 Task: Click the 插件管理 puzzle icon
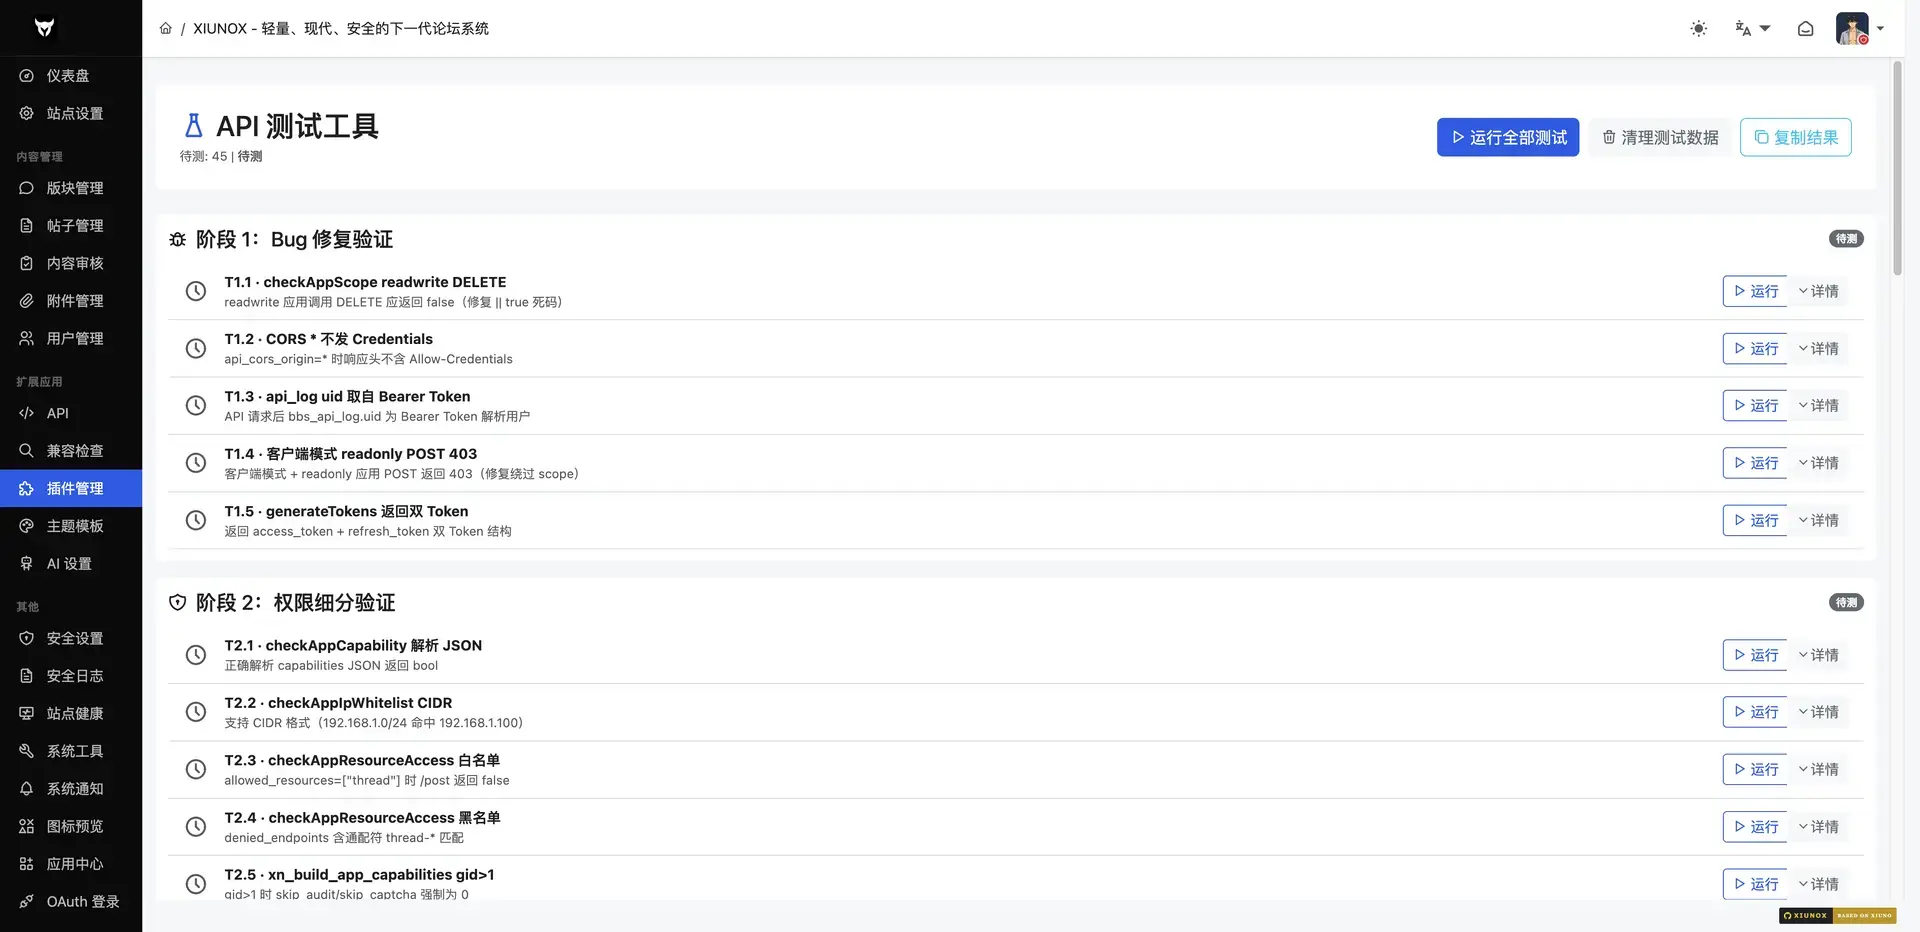pos(27,489)
